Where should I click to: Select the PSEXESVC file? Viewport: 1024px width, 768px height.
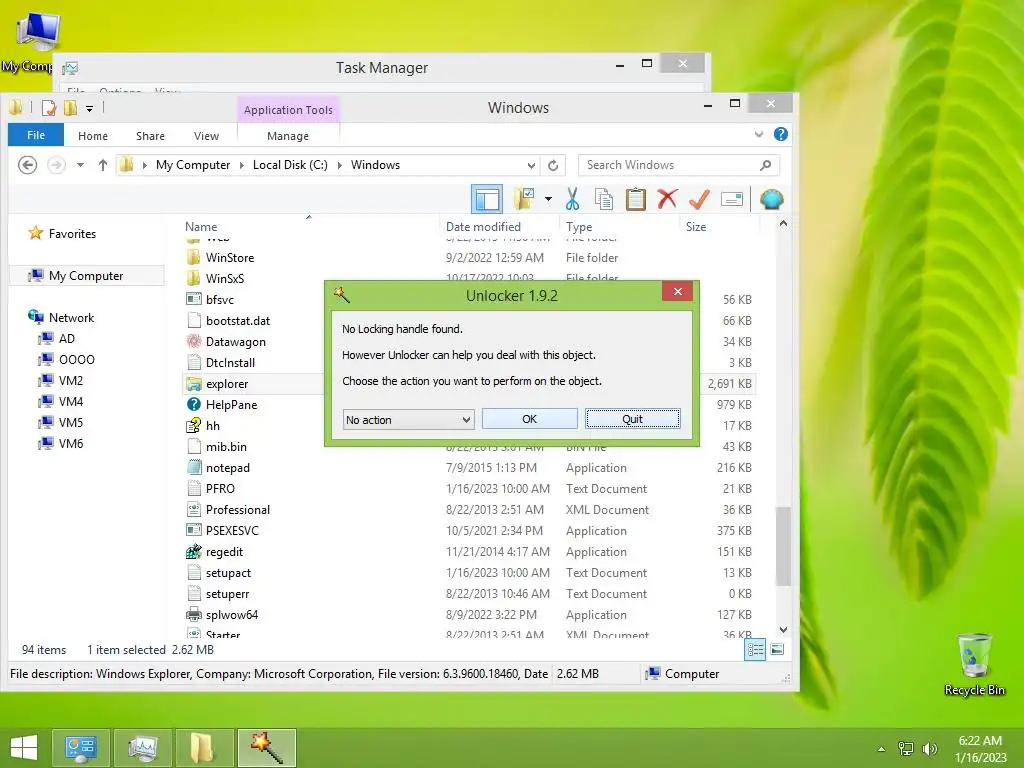click(x=232, y=531)
